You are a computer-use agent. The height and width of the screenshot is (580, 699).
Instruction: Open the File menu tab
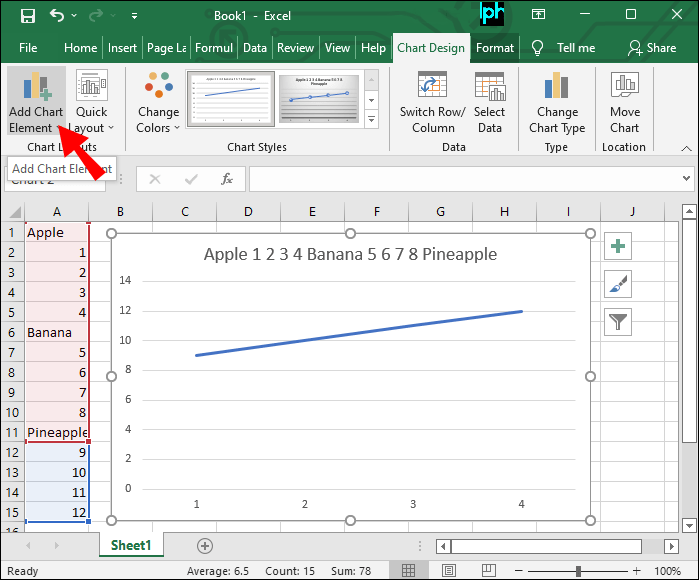pos(28,48)
